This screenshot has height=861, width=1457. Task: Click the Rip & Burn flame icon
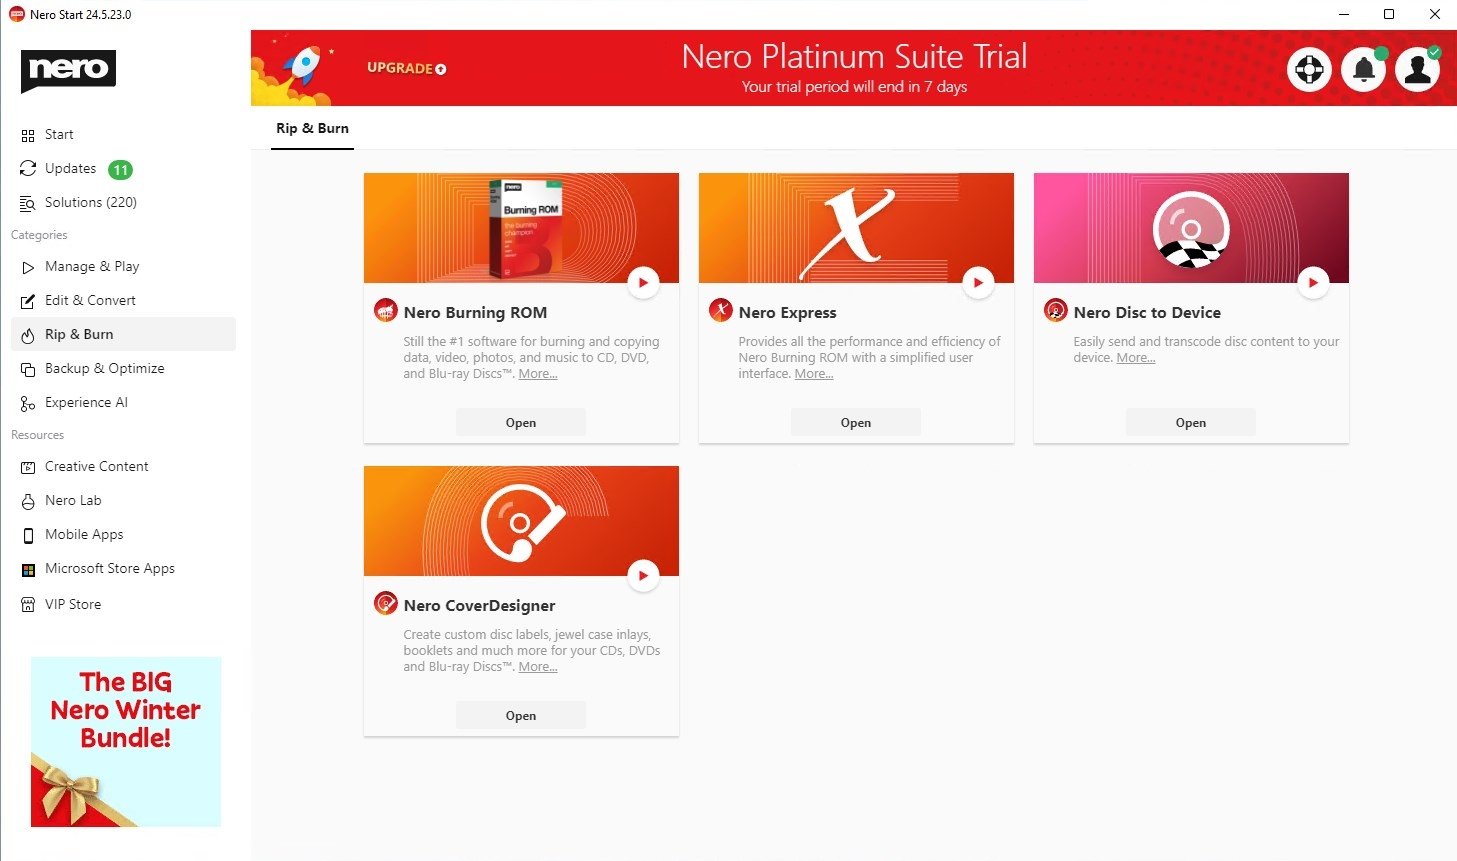pos(28,335)
